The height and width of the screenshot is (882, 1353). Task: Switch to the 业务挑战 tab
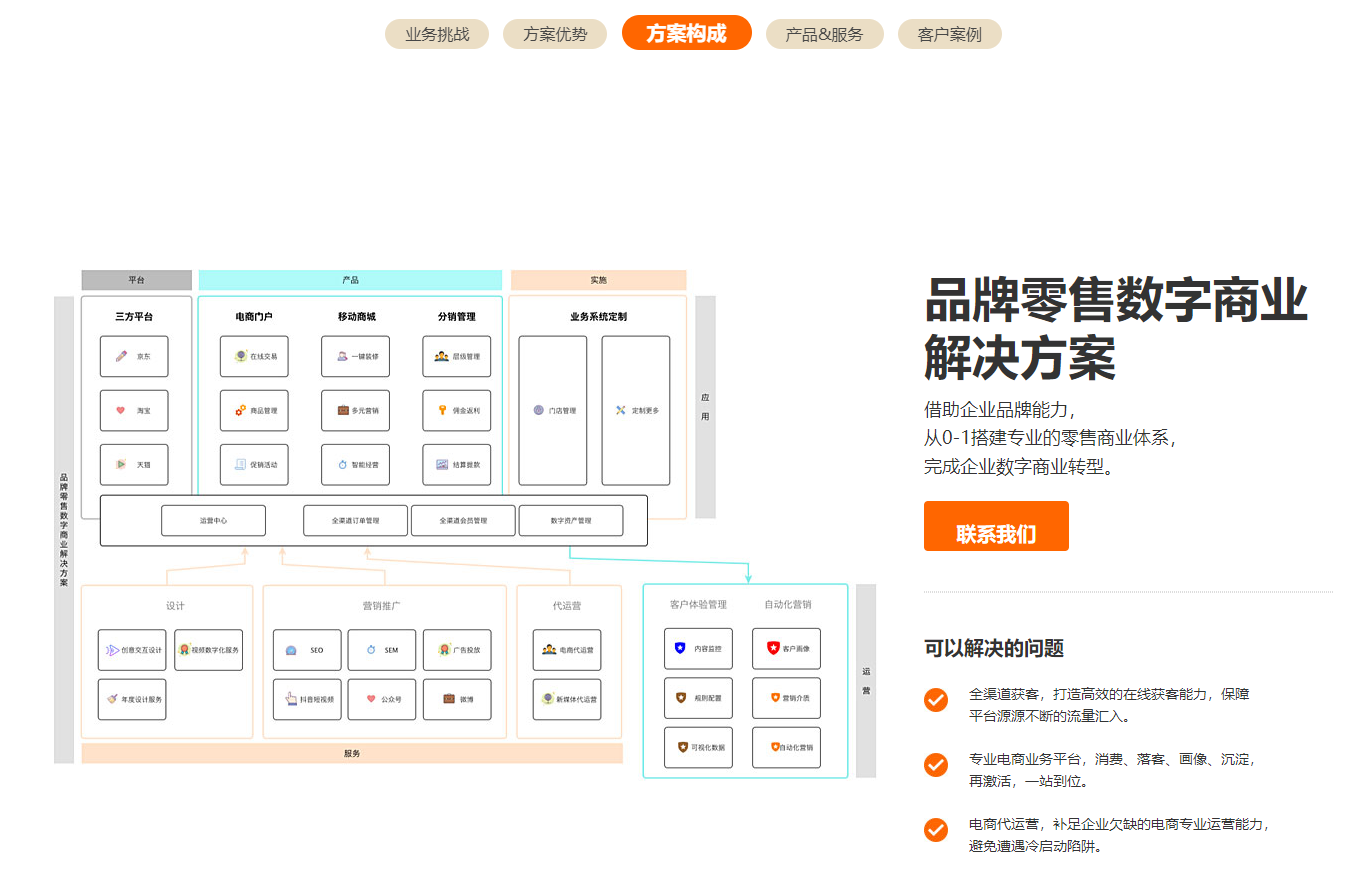[x=437, y=34]
